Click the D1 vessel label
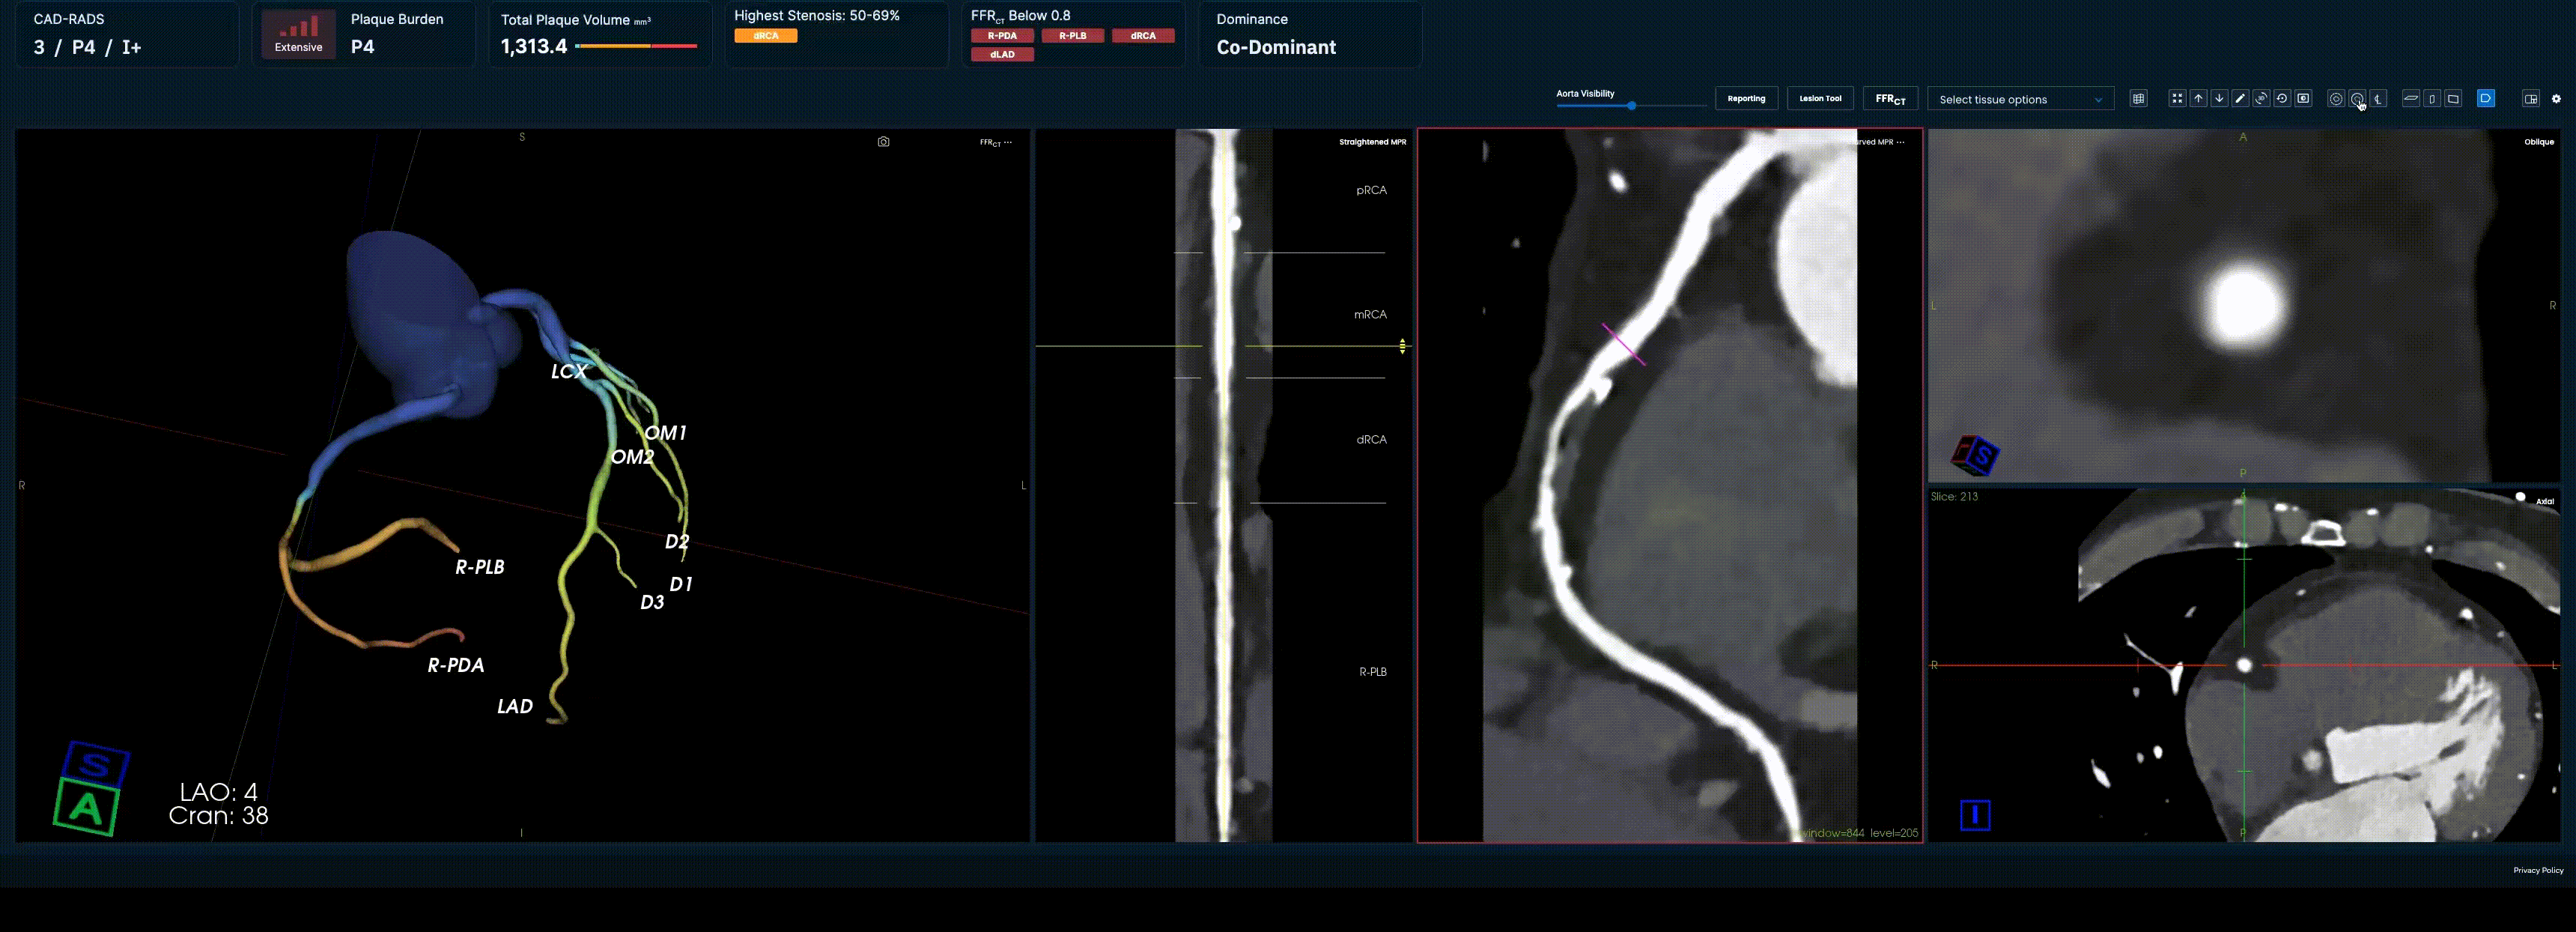Viewport: 2576px width, 932px height. (681, 584)
